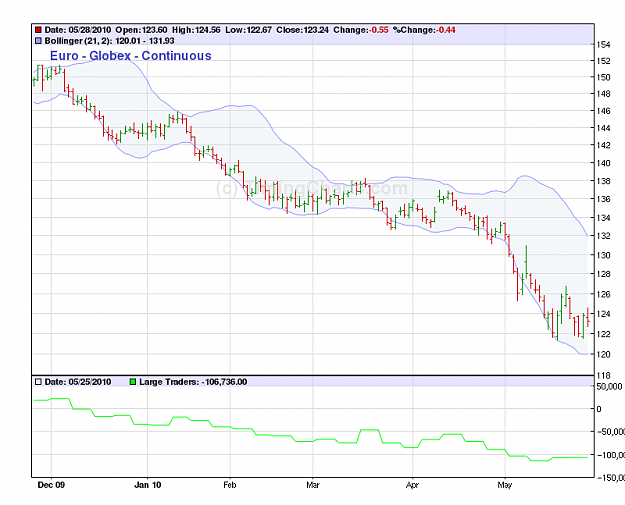Image resolution: width=625 pixels, height=505 pixels.
Task: Click the 'Mar' axis label
Action: pos(313,485)
